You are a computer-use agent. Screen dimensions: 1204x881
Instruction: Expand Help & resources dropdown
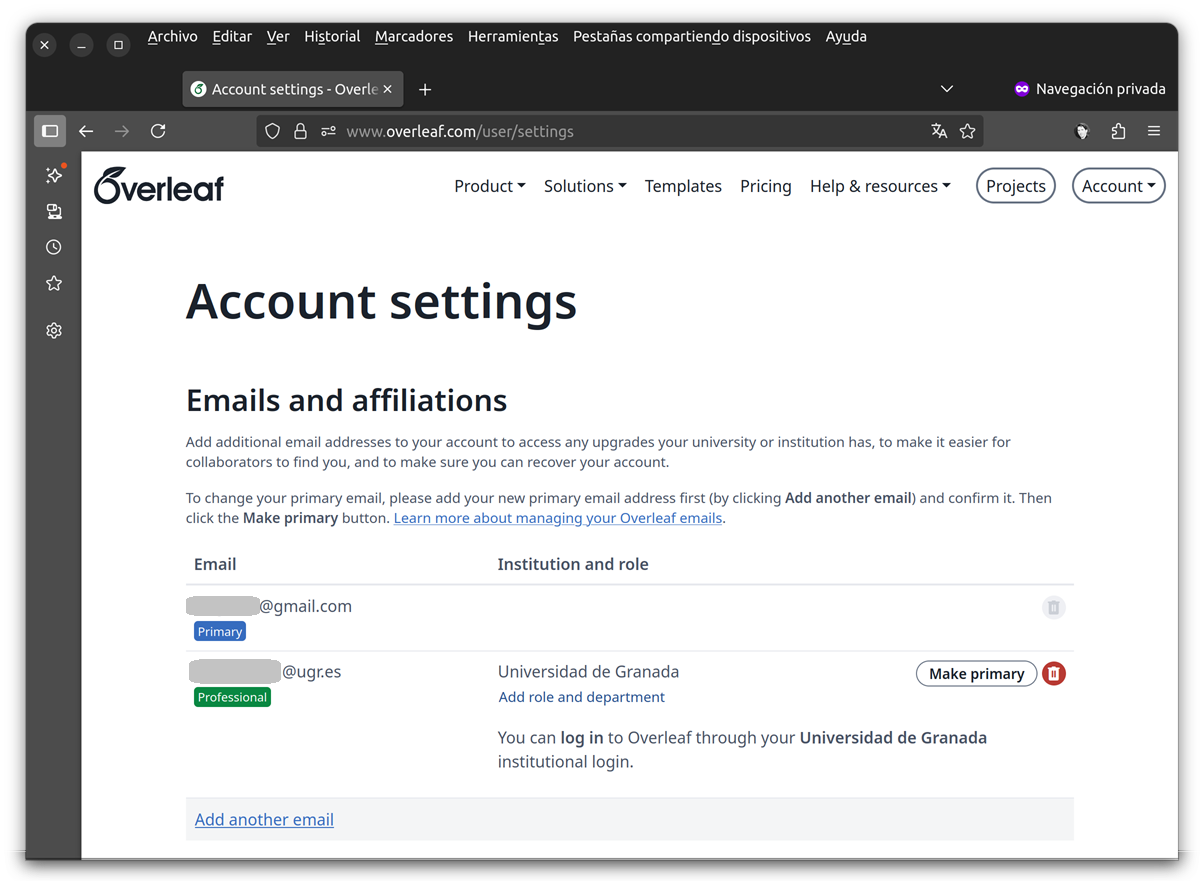(x=880, y=186)
